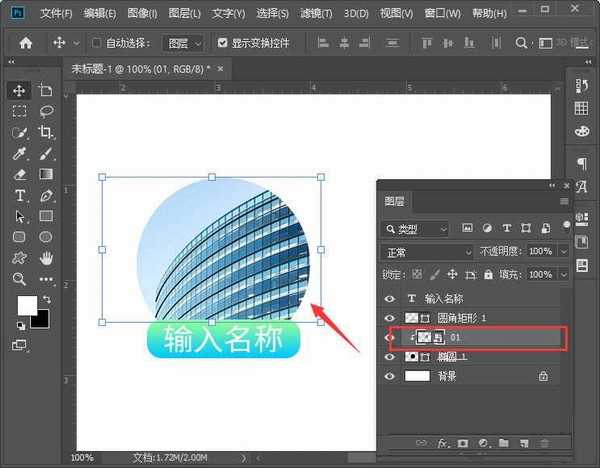Image resolution: width=600 pixels, height=468 pixels.
Task: Open the 正常 blend mode dropdown
Action: [427, 251]
